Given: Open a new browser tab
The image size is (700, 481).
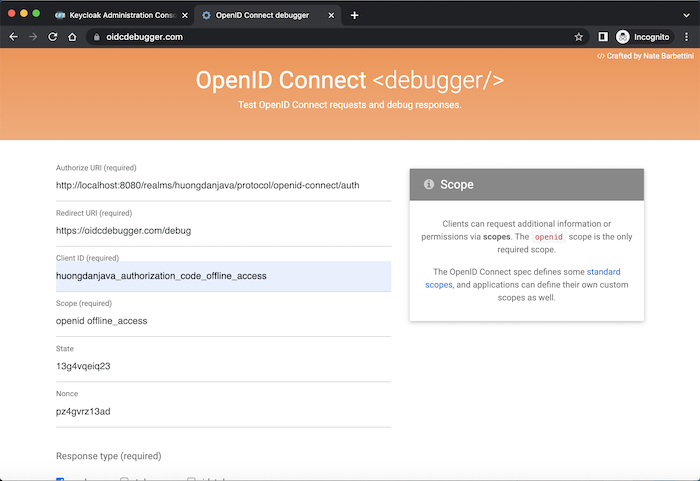Looking at the screenshot, I should pyautogui.click(x=354, y=15).
